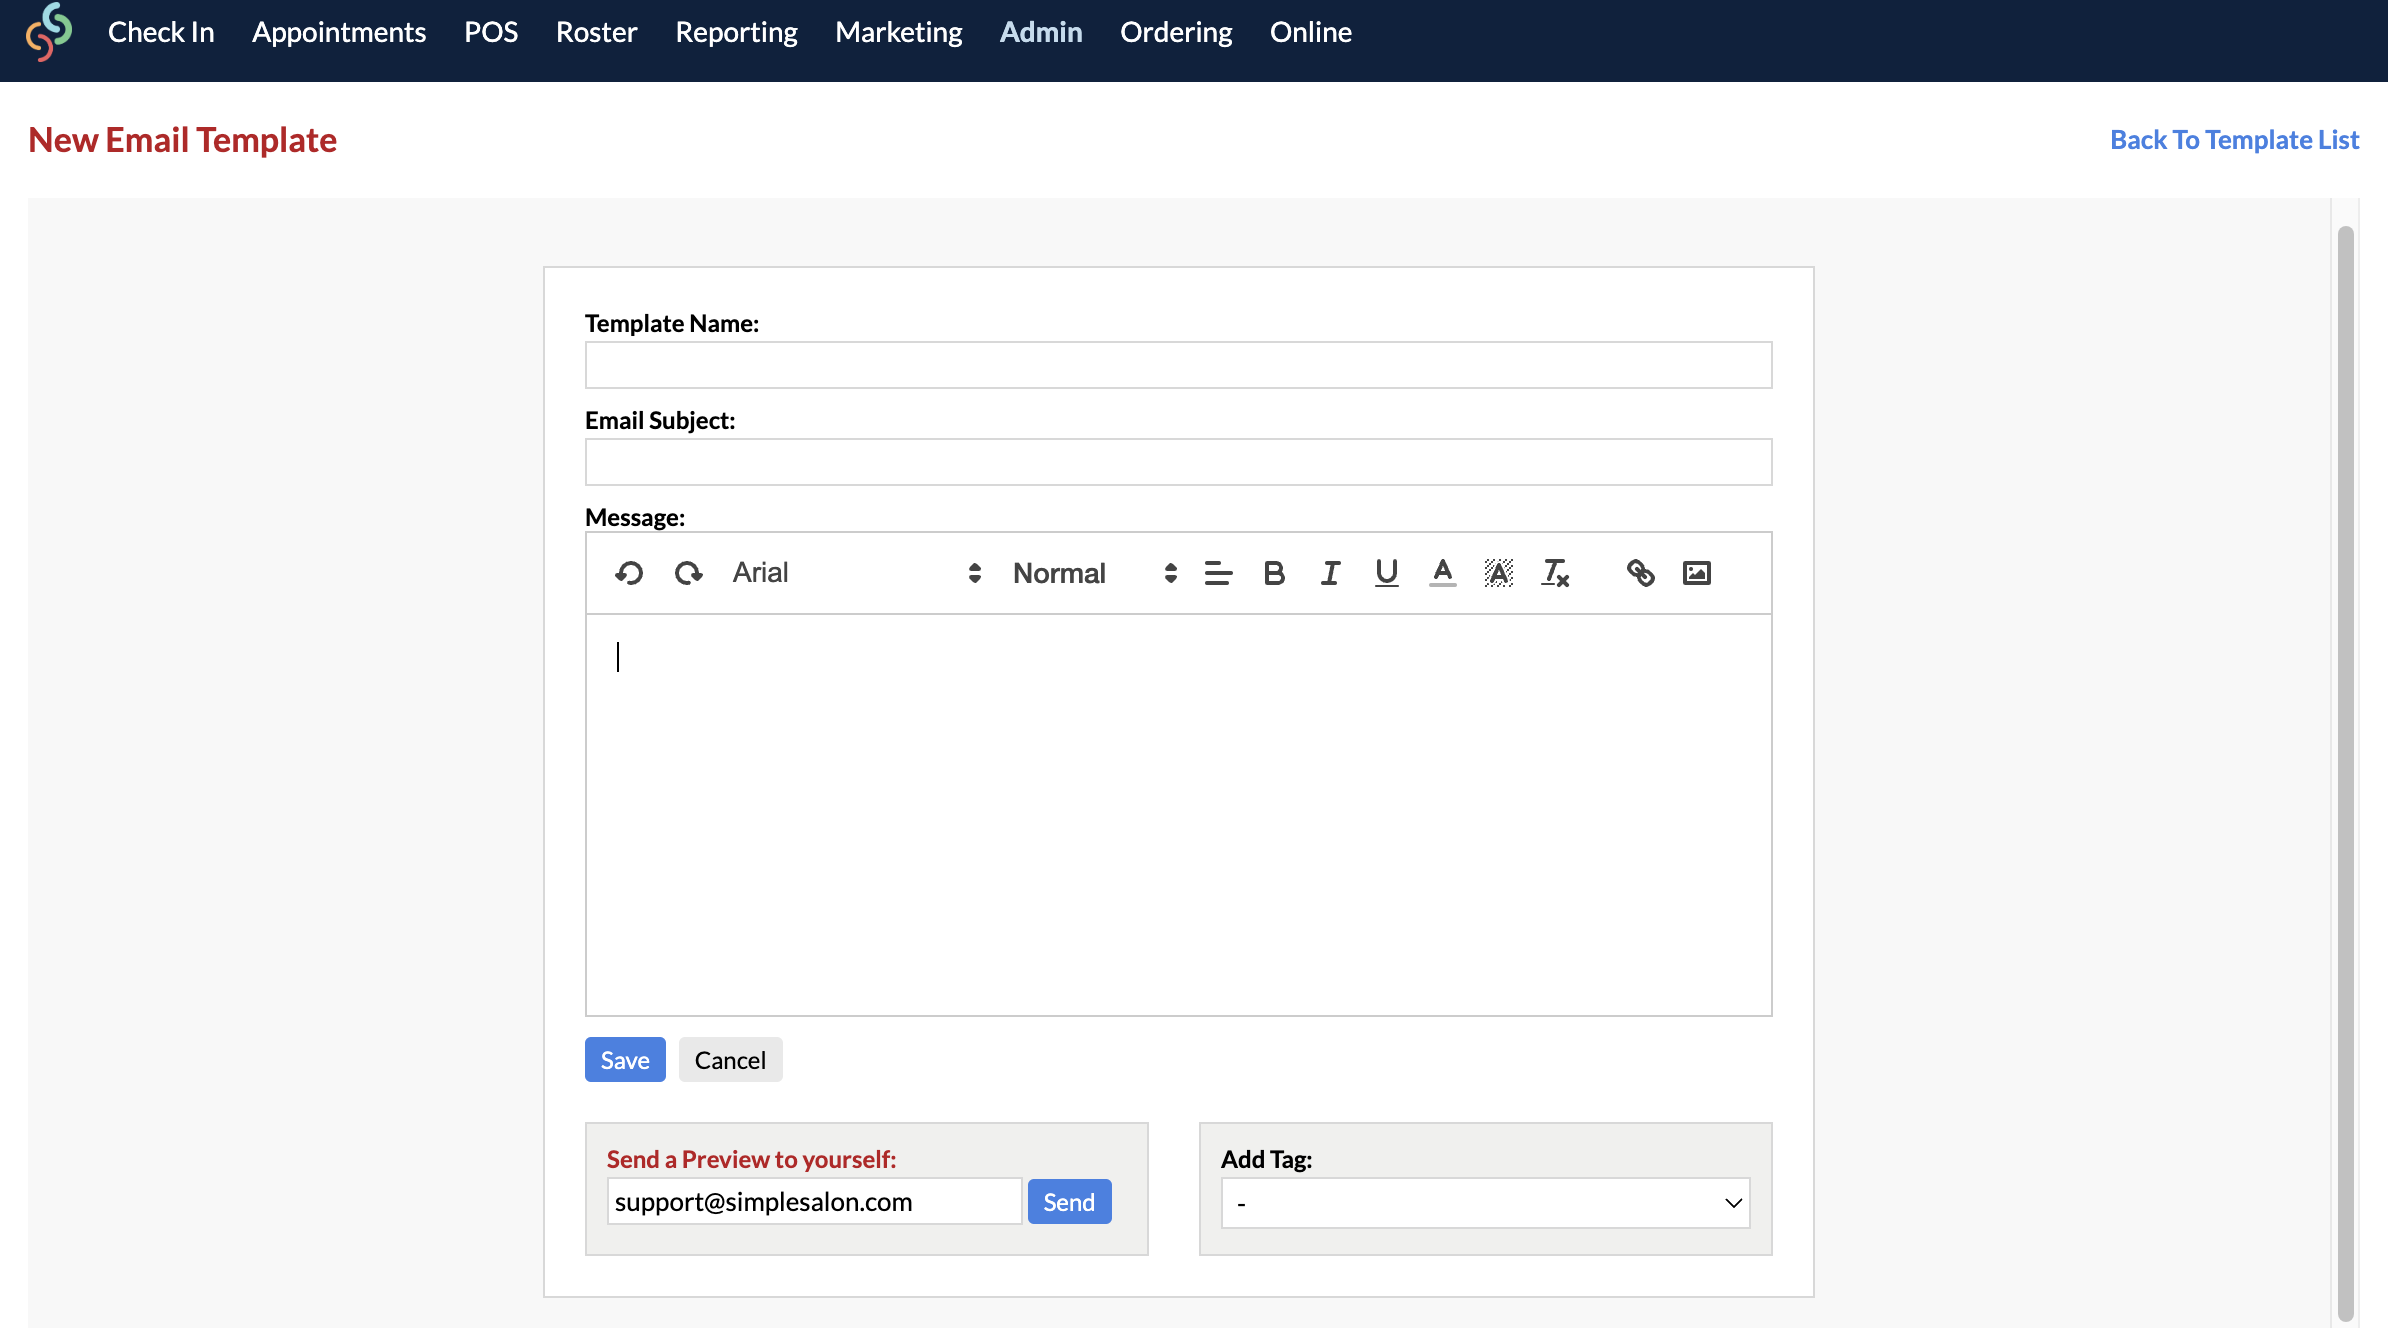Click the Simple Salon logo icon
The height and width of the screenshot is (1330, 2388).
[x=49, y=32]
